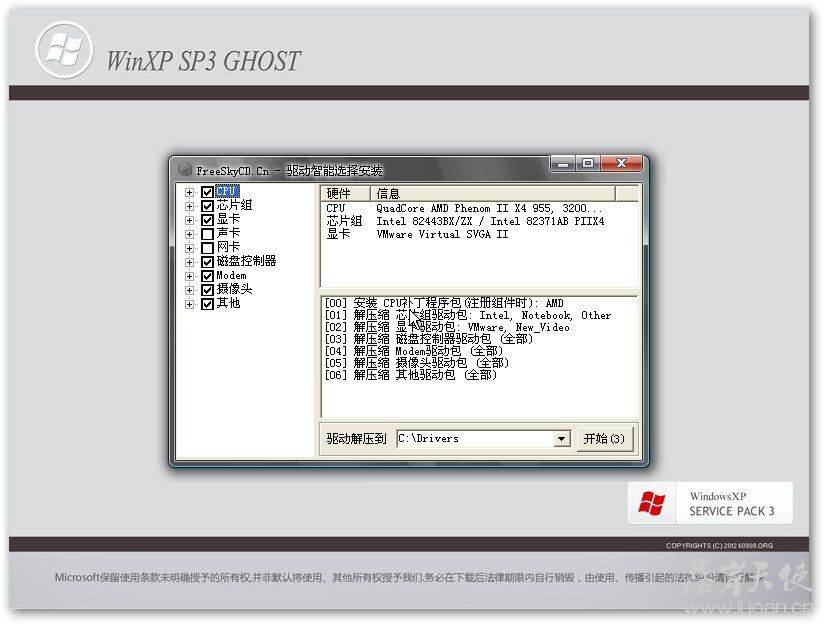Click the 信息 column header
824x624 pixels.
point(492,193)
